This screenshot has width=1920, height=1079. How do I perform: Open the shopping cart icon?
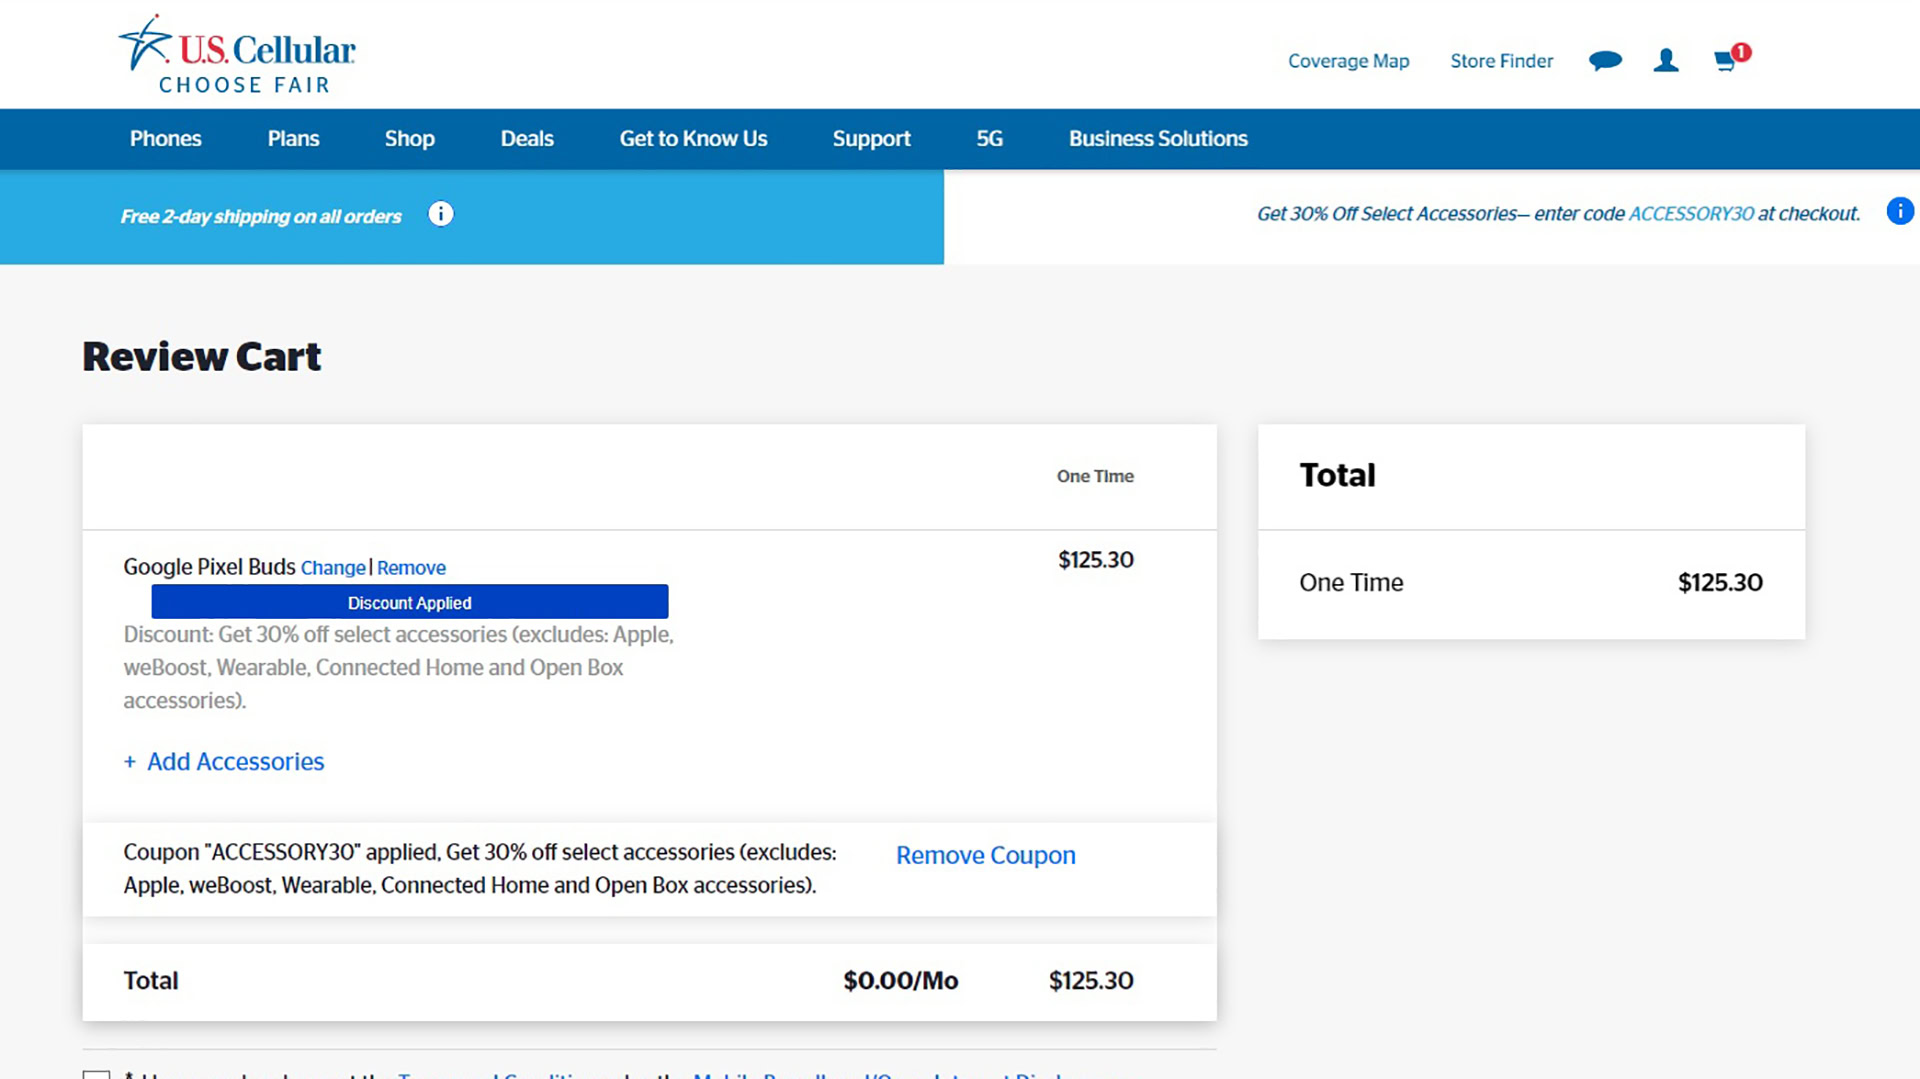[x=1731, y=58]
